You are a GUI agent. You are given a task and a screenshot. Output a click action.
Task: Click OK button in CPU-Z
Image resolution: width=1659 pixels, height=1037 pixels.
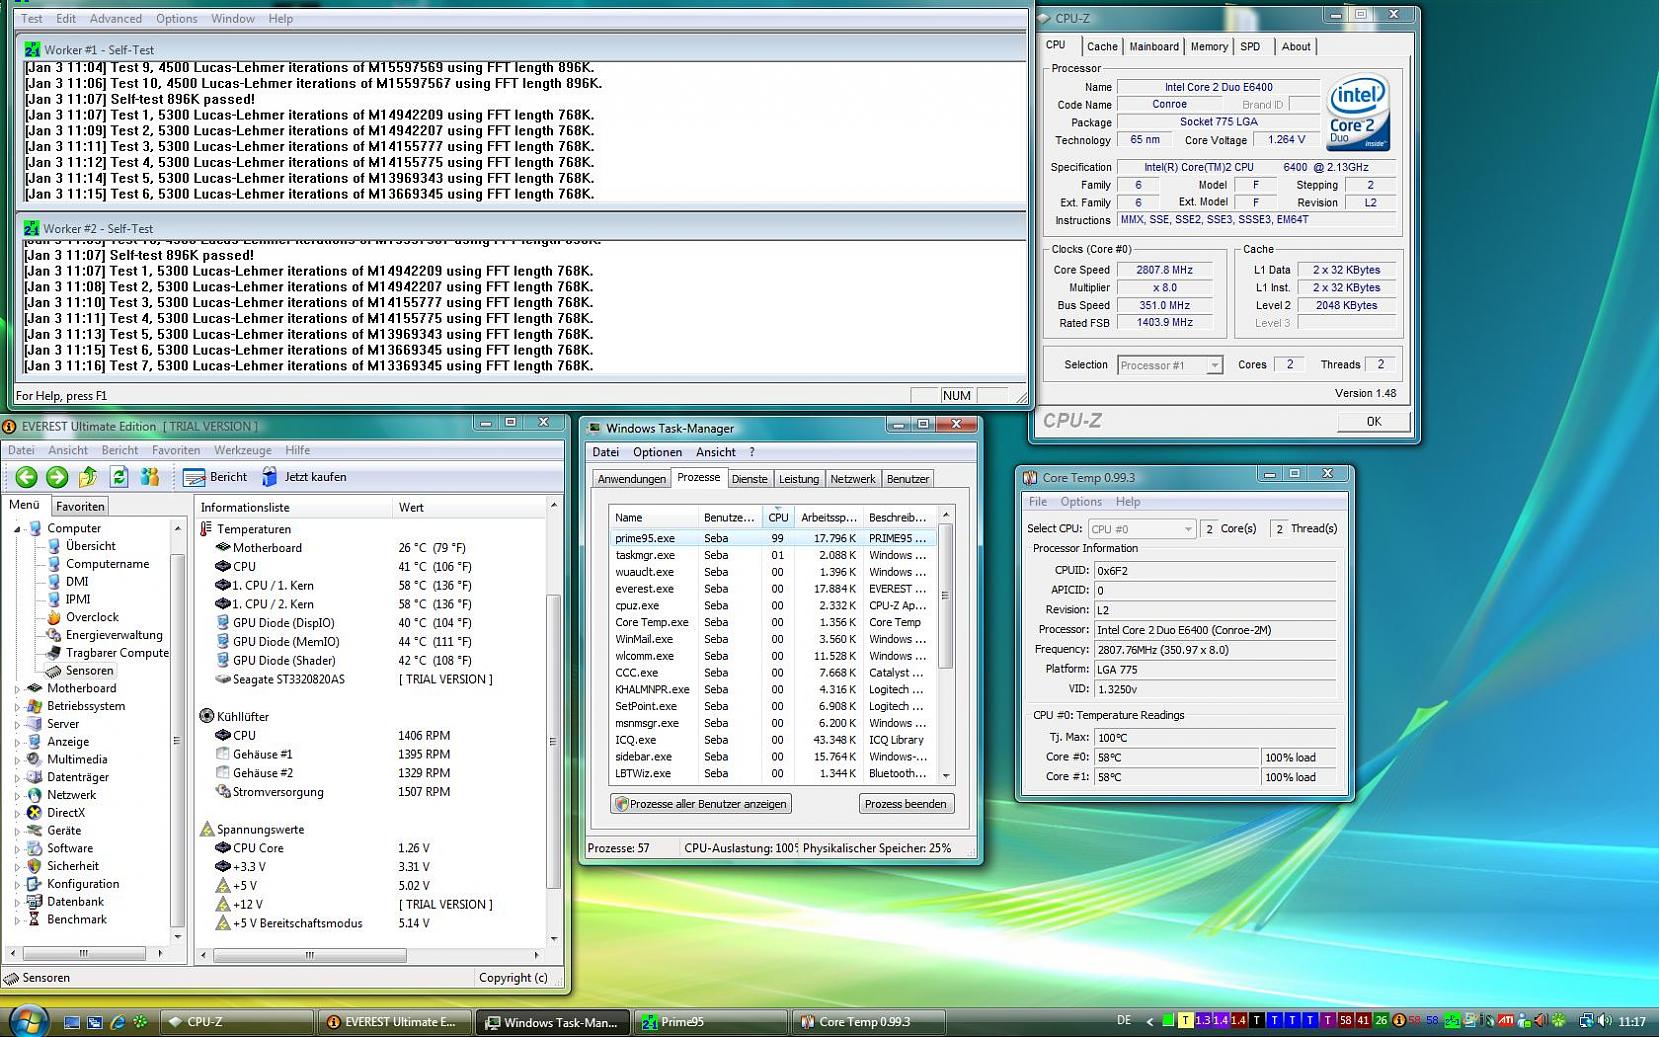[x=1373, y=422]
